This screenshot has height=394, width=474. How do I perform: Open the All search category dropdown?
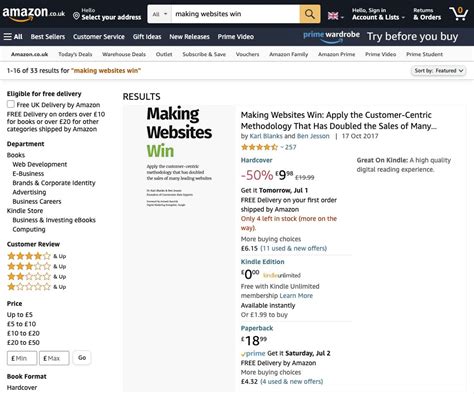[160, 14]
